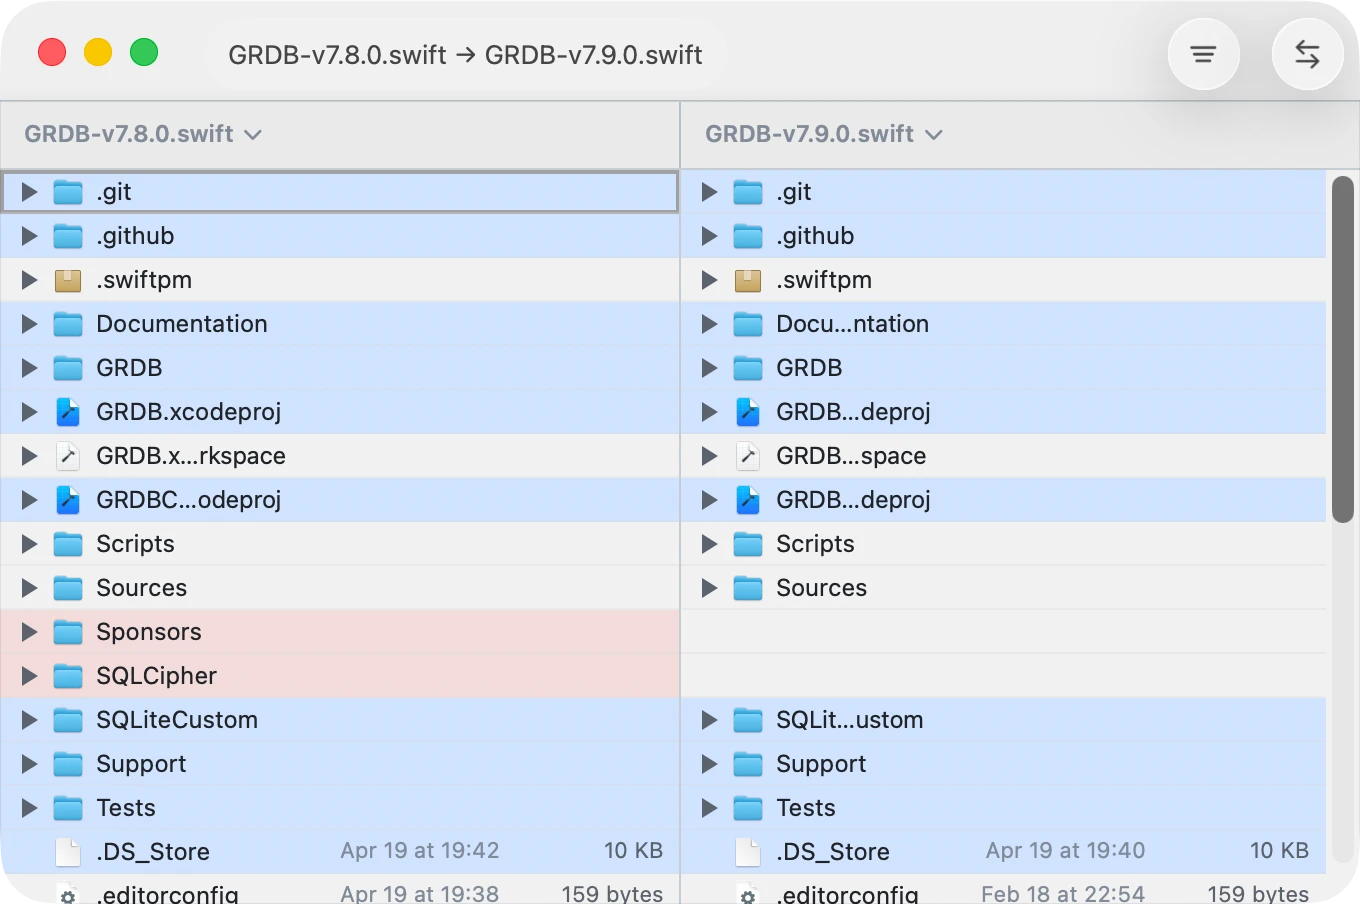Expand .git disclosure triangle in the v7.9.0 pane
This screenshot has height=904, width=1360.
pyautogui.click(x=709, y=192)
